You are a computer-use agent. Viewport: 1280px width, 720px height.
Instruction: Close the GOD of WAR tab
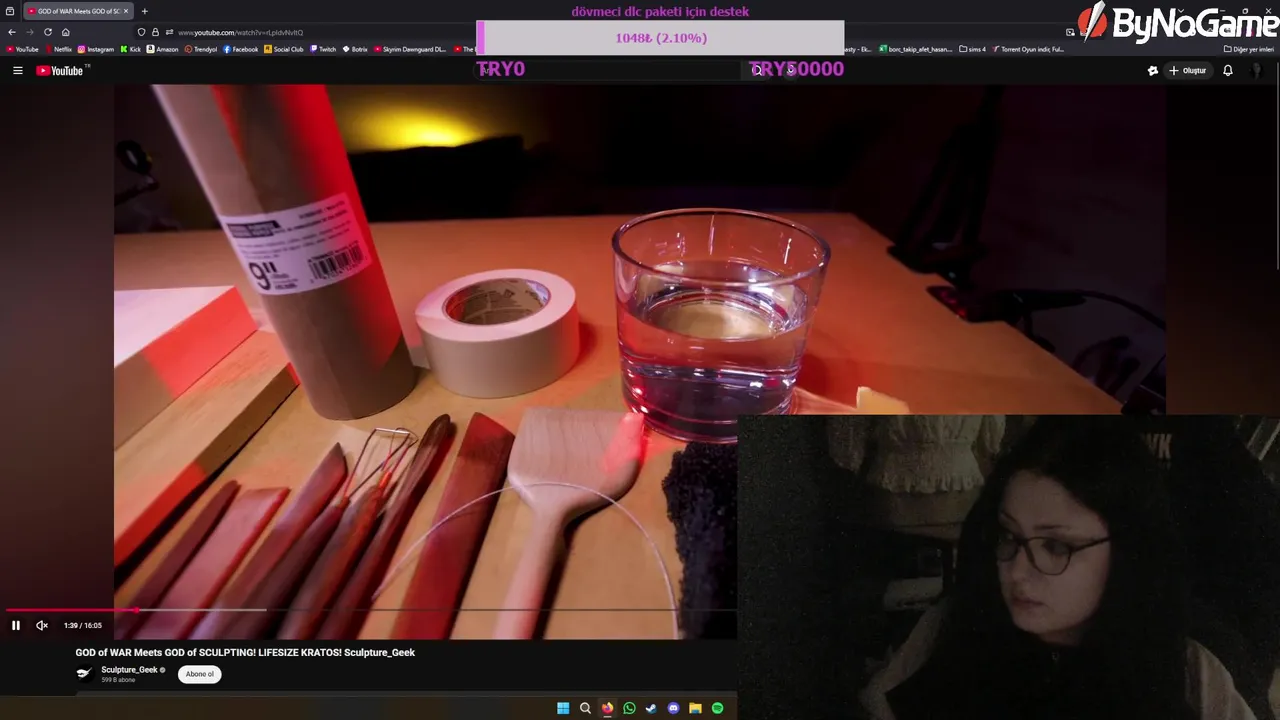[x=127, y=11]
